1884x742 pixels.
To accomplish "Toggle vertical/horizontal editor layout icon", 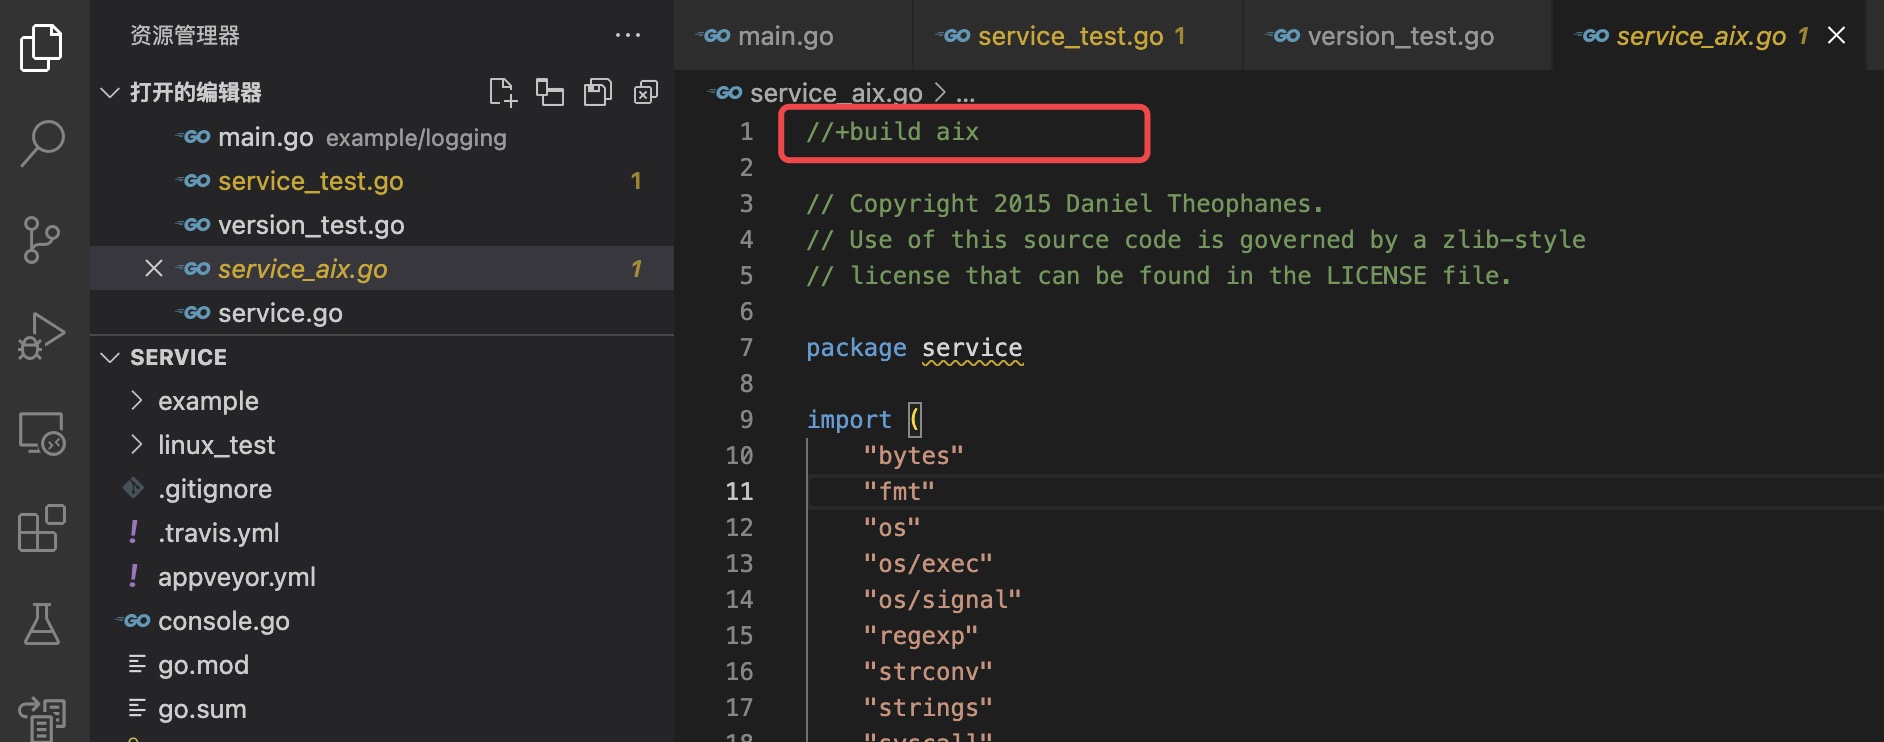I will coord(550,92).
